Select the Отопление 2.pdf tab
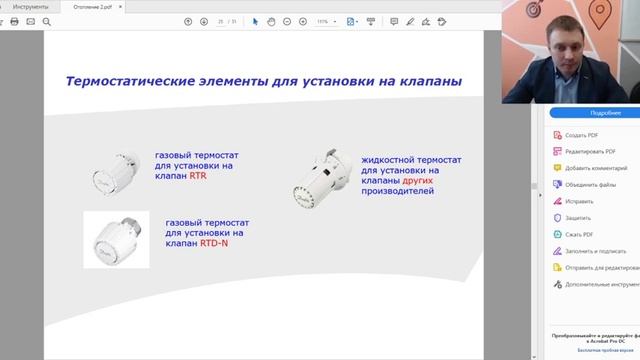This screenshot has width=640, height=360. 92,7
